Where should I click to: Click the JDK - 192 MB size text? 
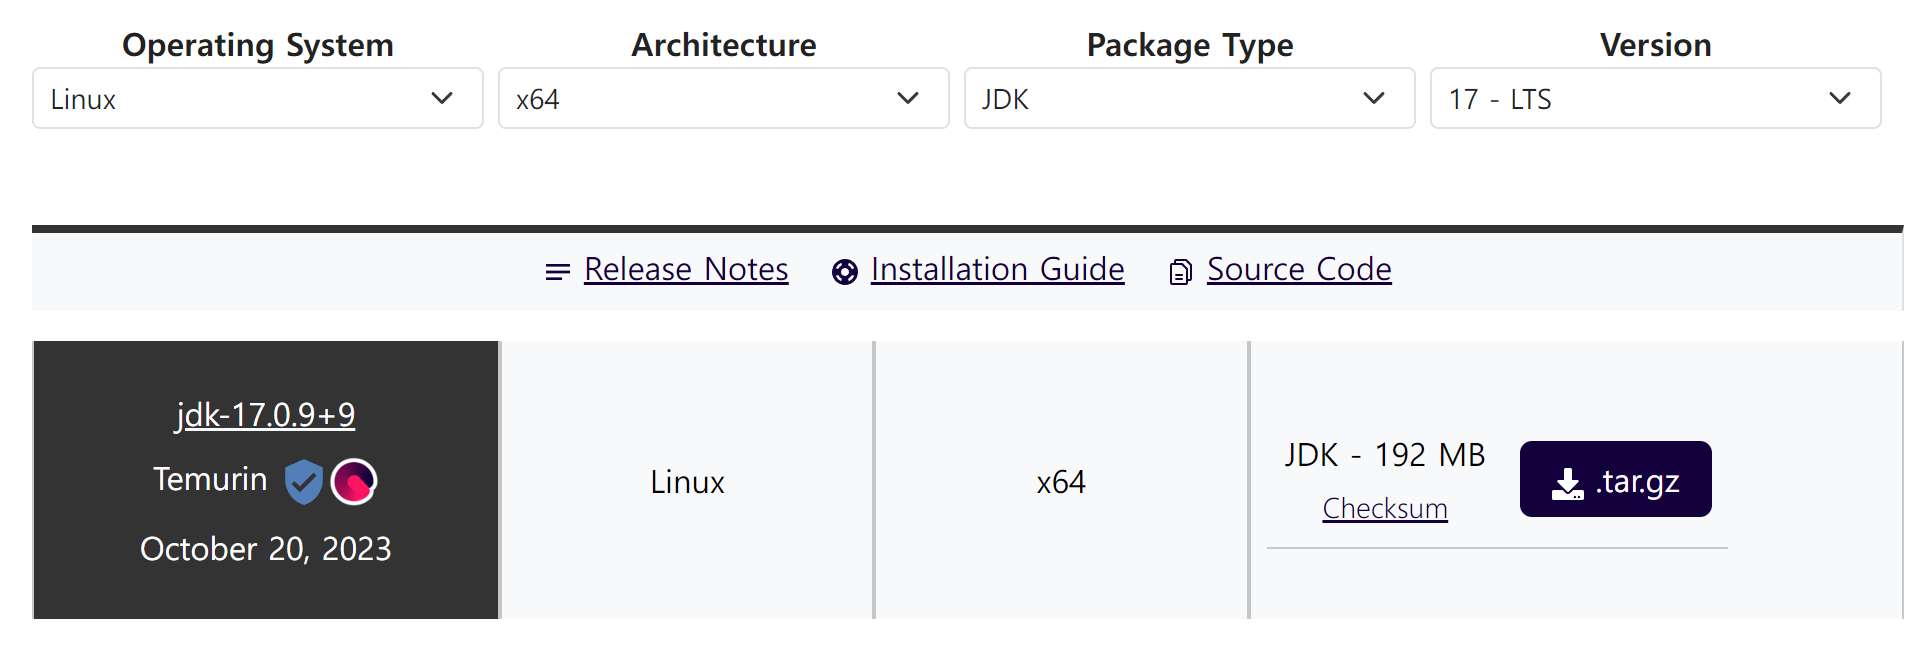[x=1385, y=455]
